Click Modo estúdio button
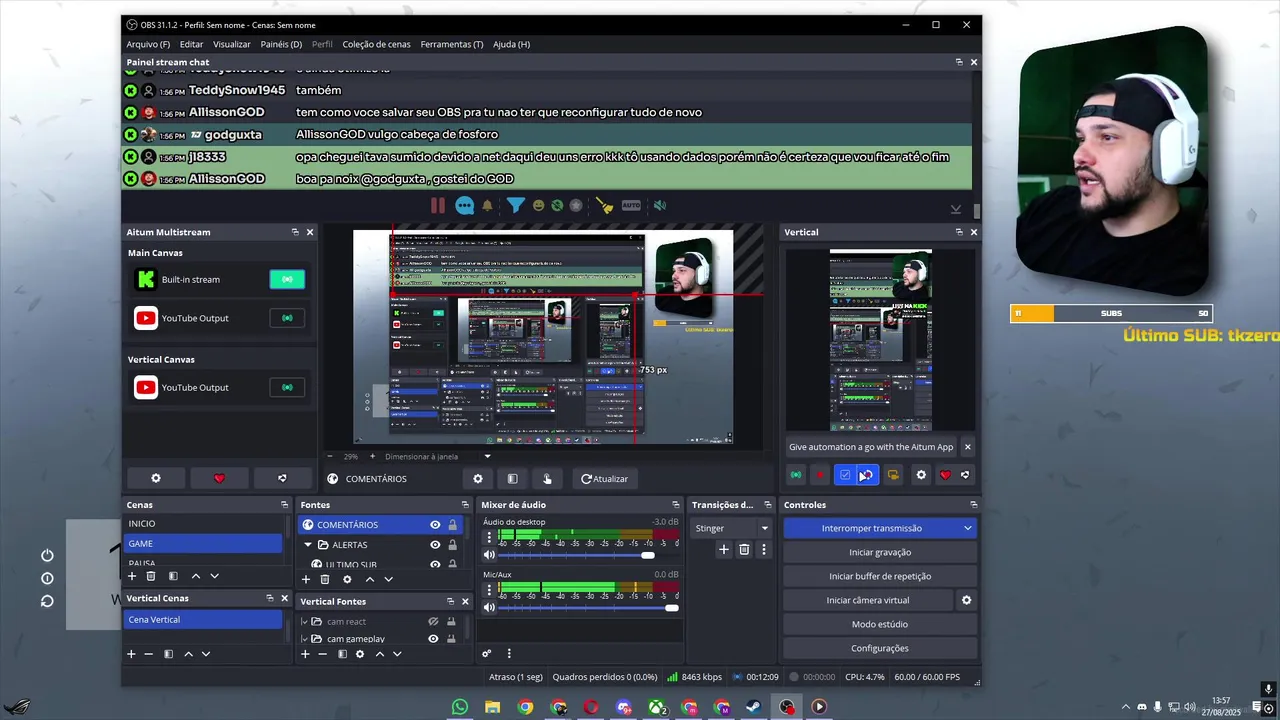 click(x=880, y=624)
